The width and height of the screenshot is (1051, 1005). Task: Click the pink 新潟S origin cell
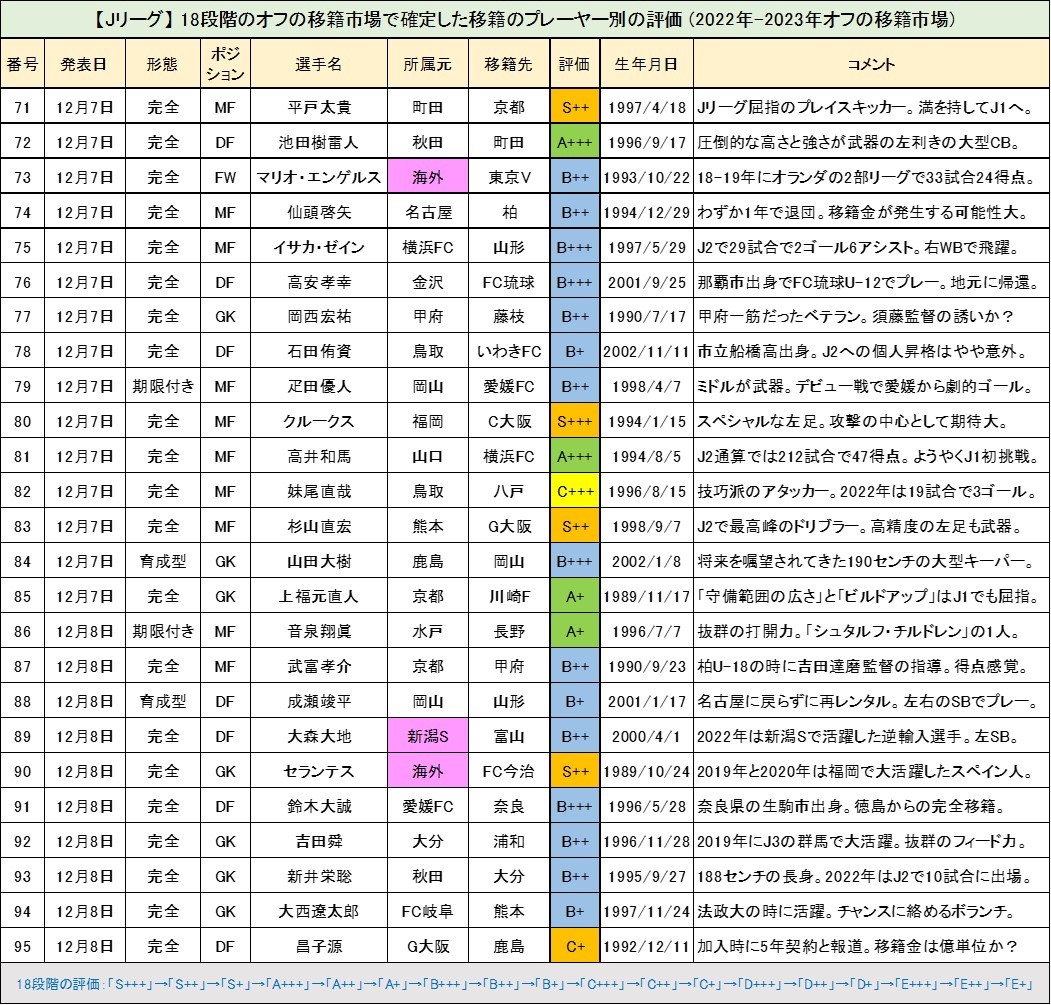427,737
